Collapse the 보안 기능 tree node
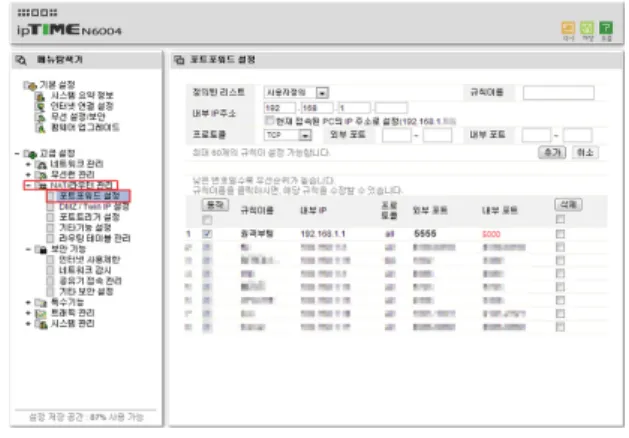Screen dimensions: 629x438 click(28, 249)
